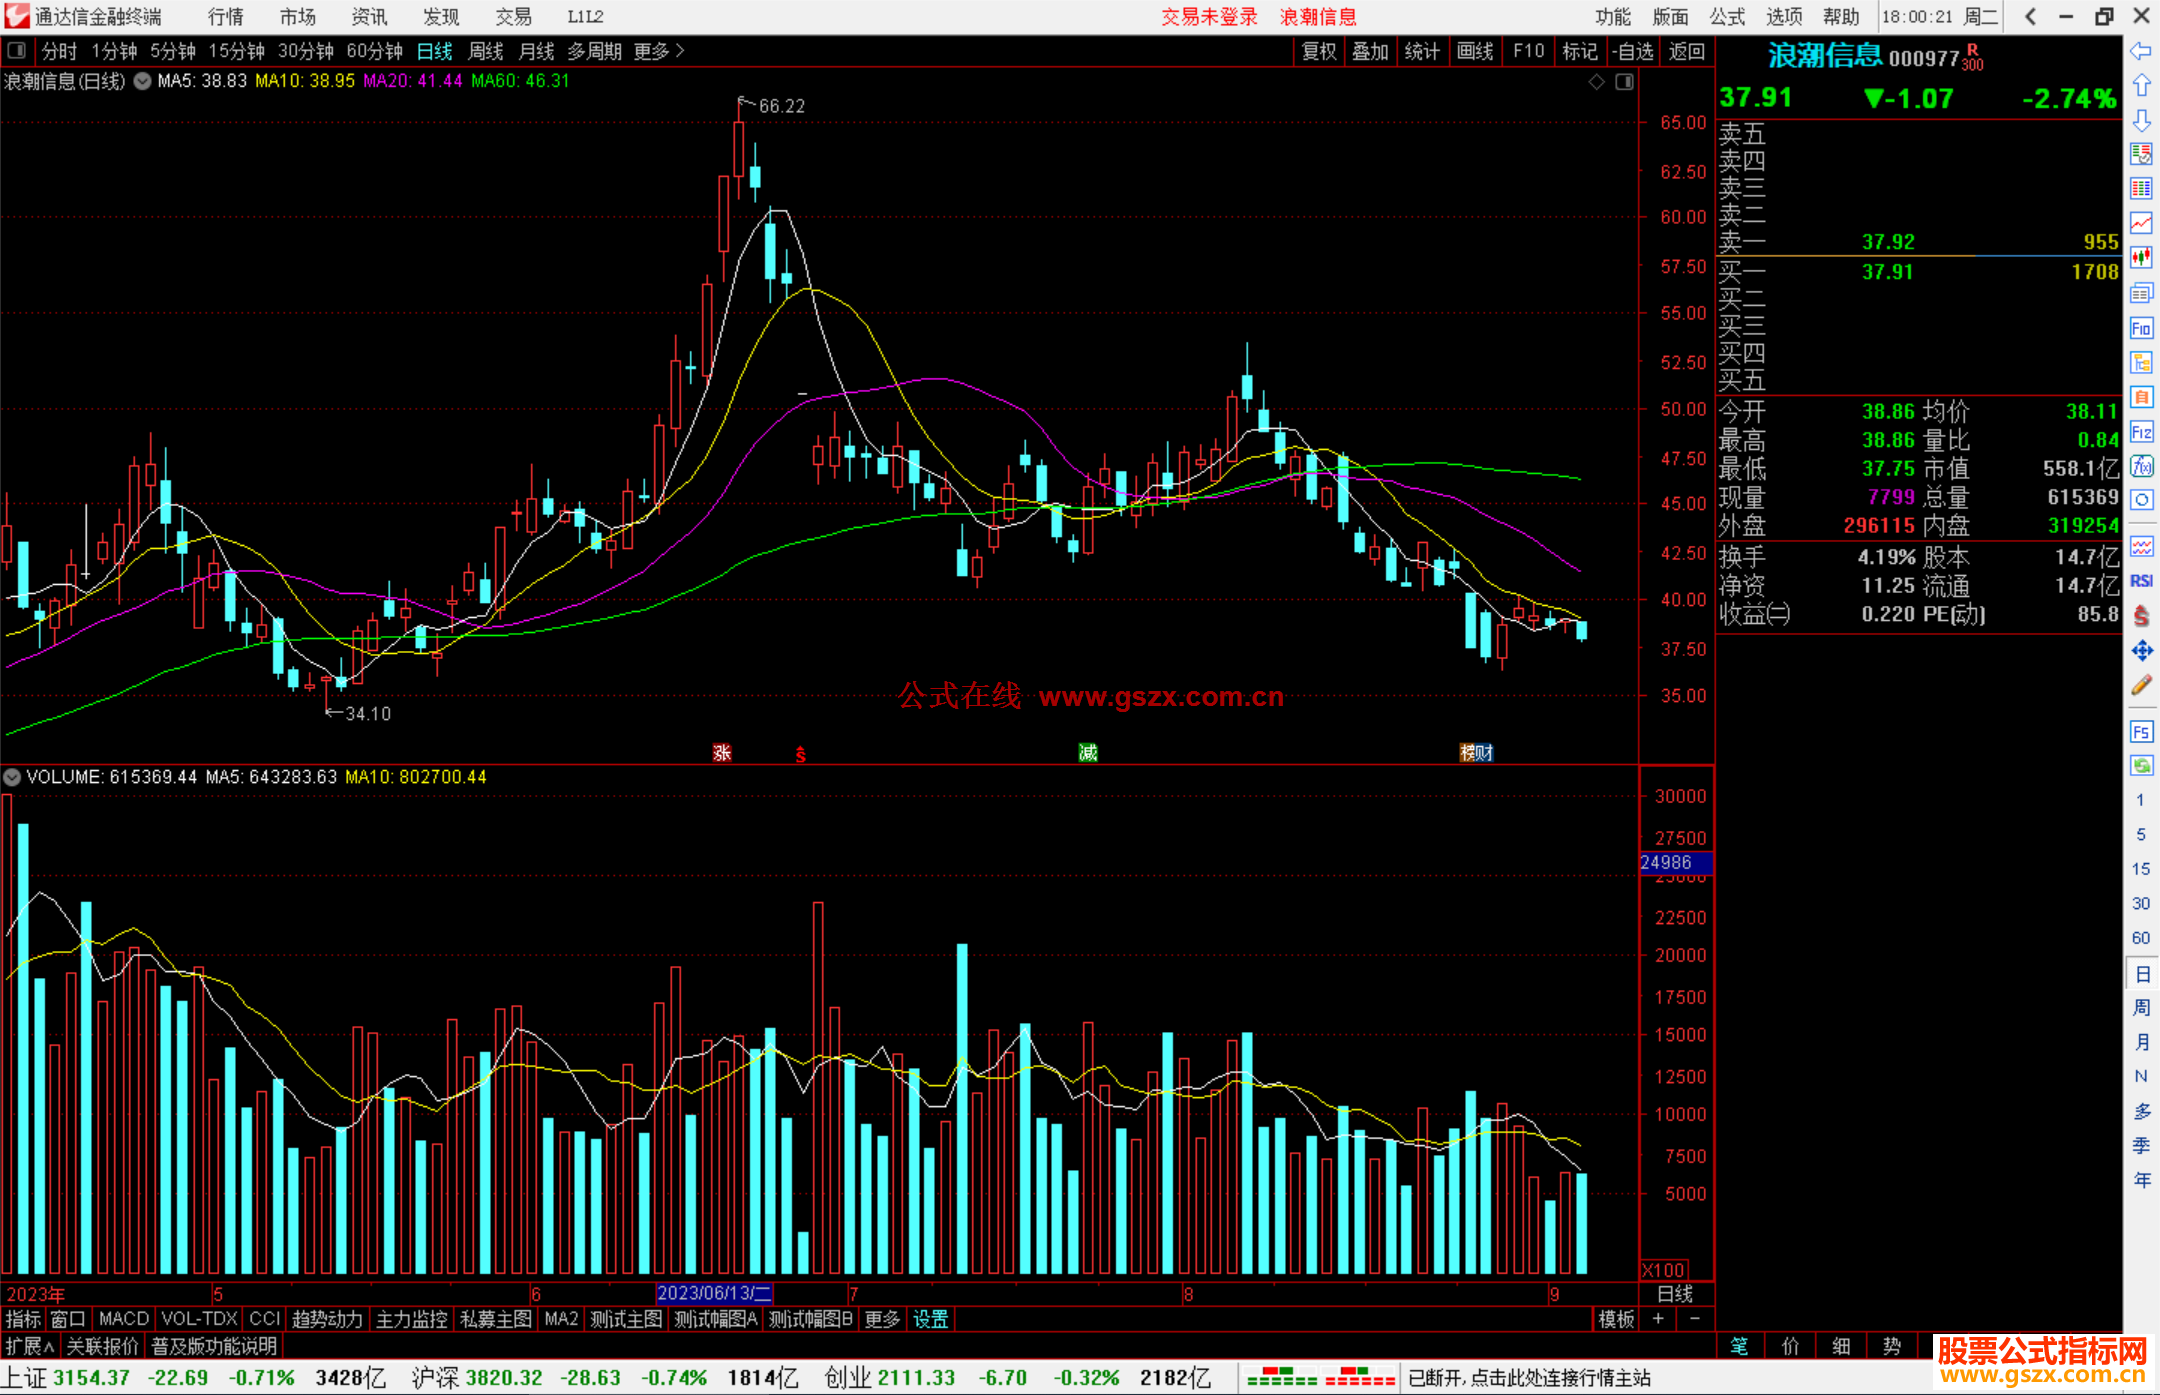This screenshot has width=2160, height=1395.
Task: Click the four-way move arrows icon
Action: 2141,651
